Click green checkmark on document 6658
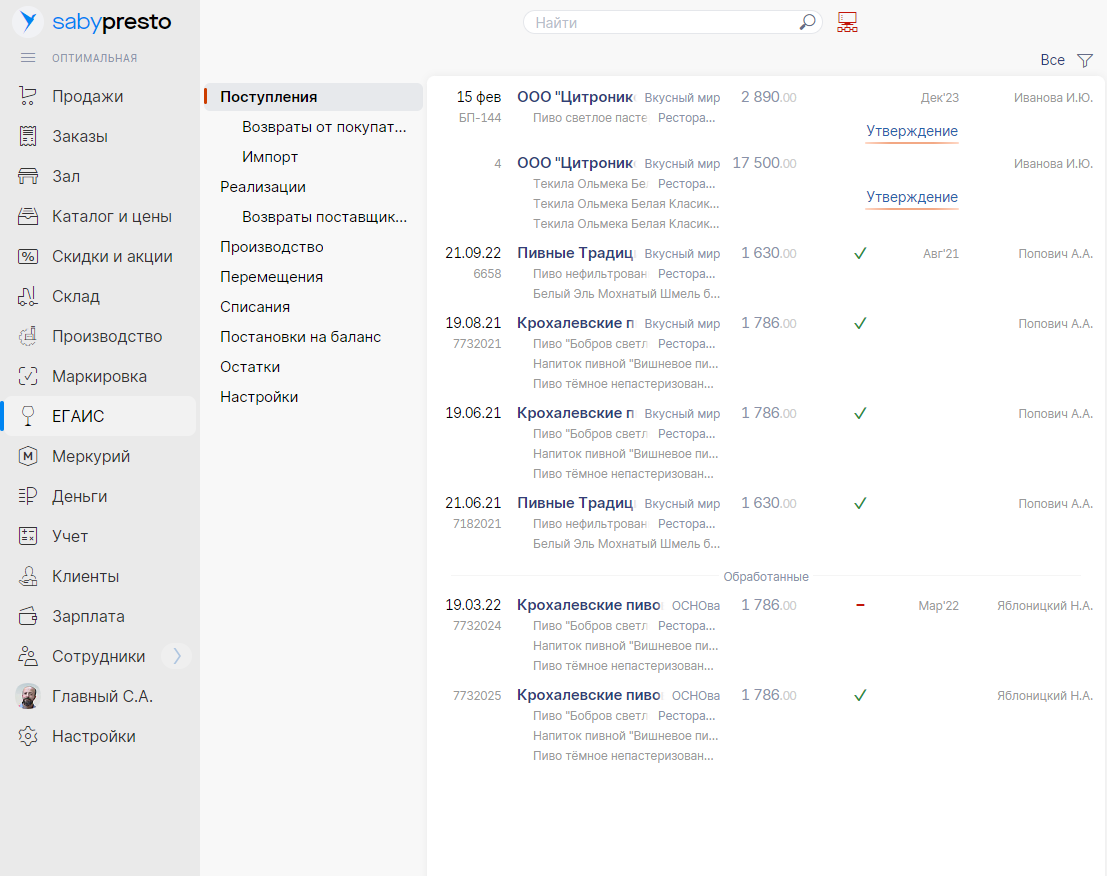Image resolution: width=1107 pixels, height=876 pixels. 859,254
